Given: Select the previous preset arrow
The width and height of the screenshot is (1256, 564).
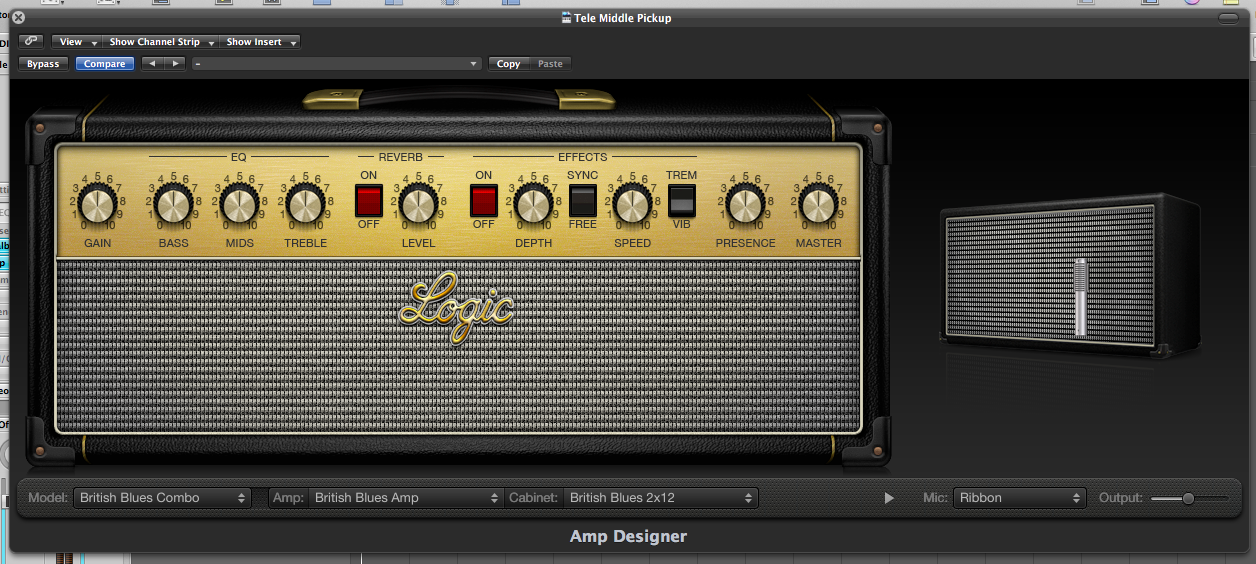Looking at the screenshot, I should (x=152, y=64).
